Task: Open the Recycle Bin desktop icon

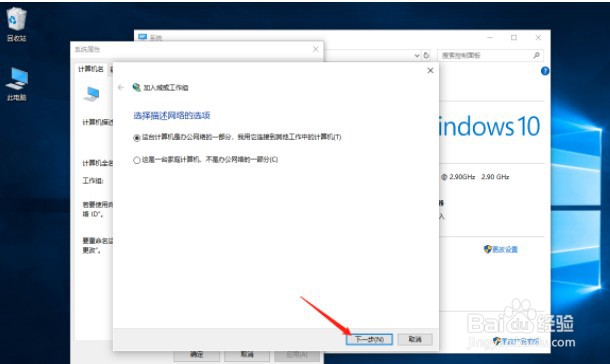Action: point(16,24)
